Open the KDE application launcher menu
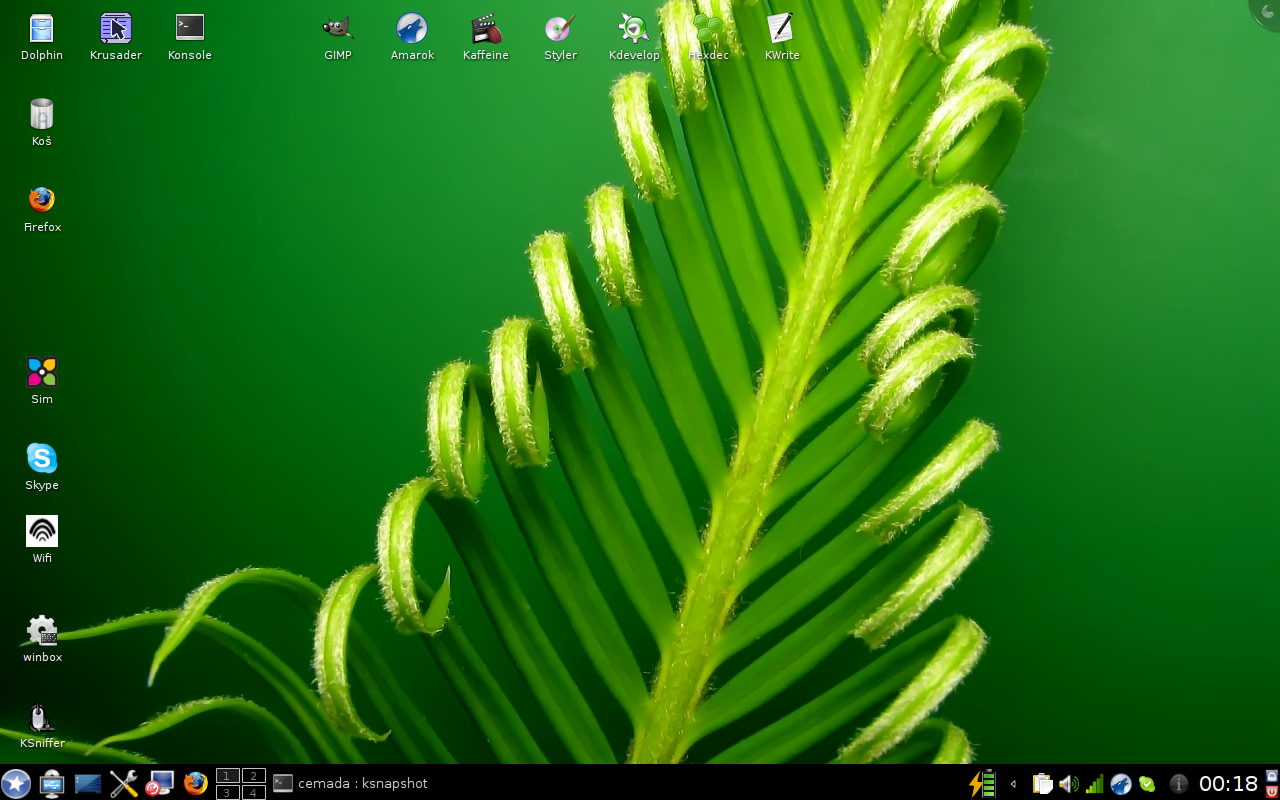 click(x=16, y=783)
